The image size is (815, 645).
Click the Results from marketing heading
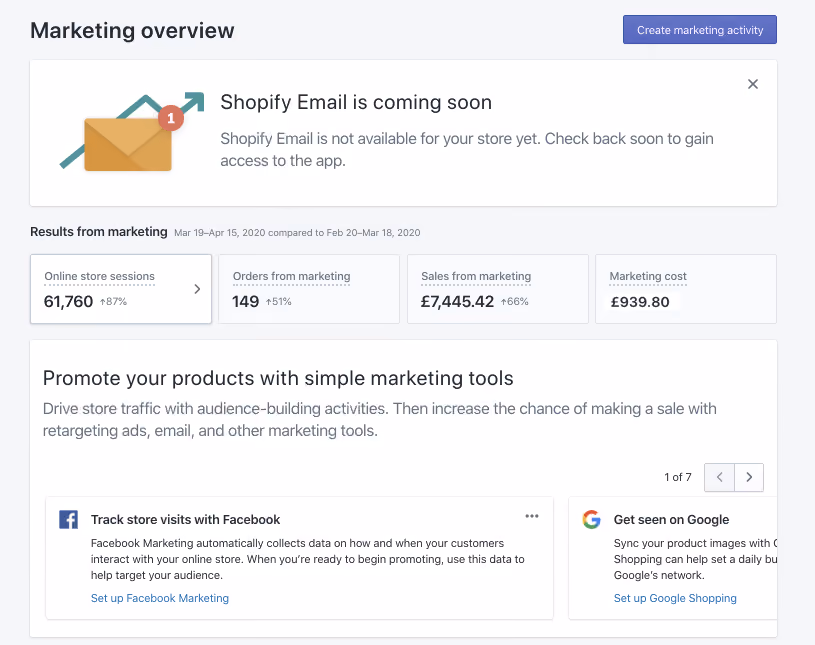click(x=99, y=232)
